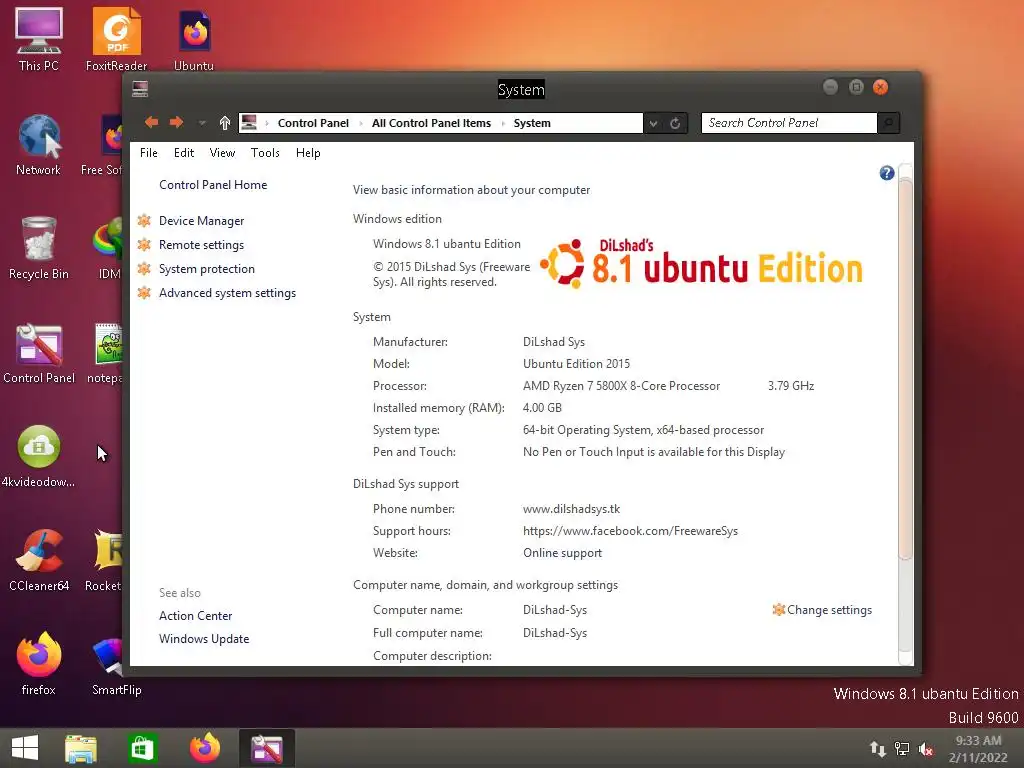Image resolution: width=1024 pixels, height=768 pixels.
Task: Go back with the orange left arrow
Action: pyautogui.click(x=152, y=122)
